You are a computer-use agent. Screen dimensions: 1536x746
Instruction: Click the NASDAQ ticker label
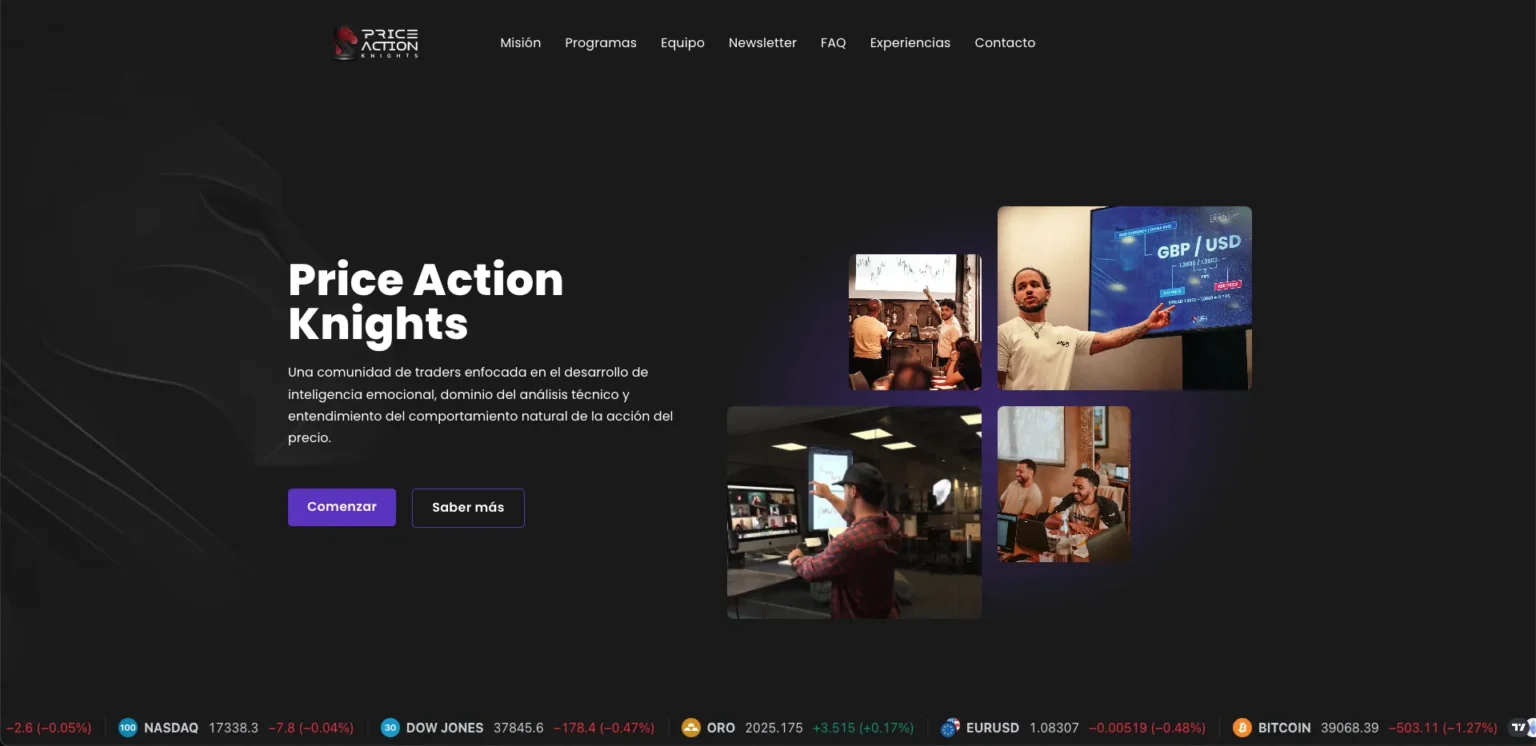click(x=171, y=728)
